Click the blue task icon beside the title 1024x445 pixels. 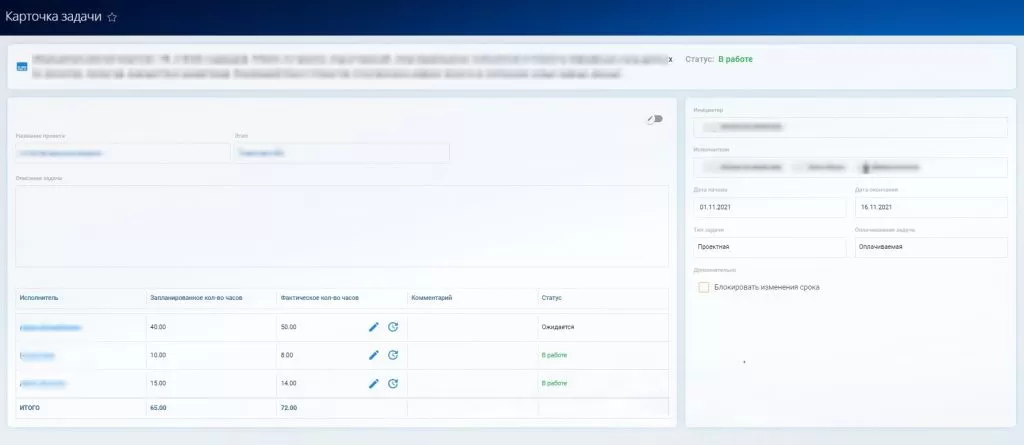click(x=21, y=66)
